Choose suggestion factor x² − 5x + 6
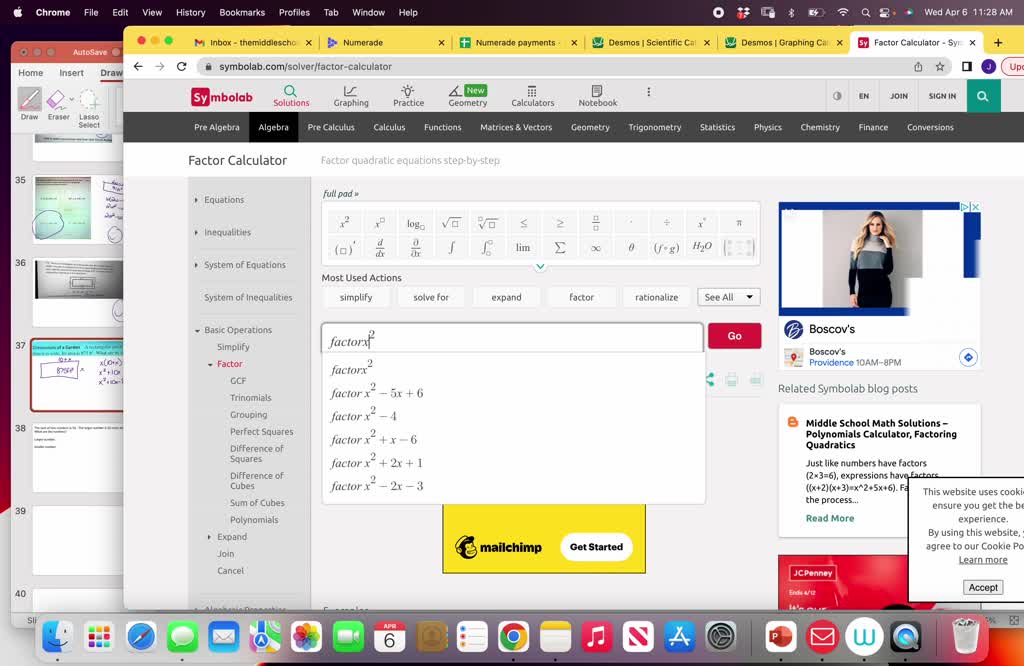1024x666 pixels. (377, 393)
